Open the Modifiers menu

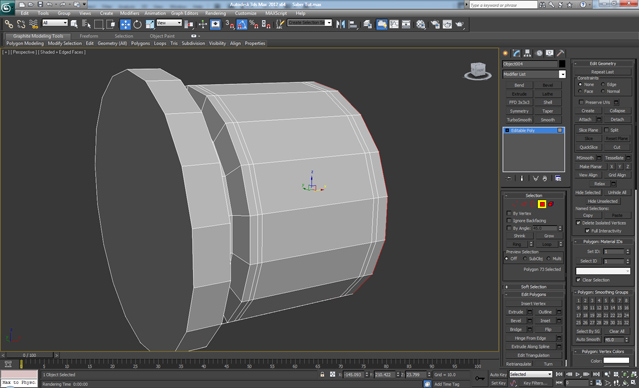click(x=130, y=13)
